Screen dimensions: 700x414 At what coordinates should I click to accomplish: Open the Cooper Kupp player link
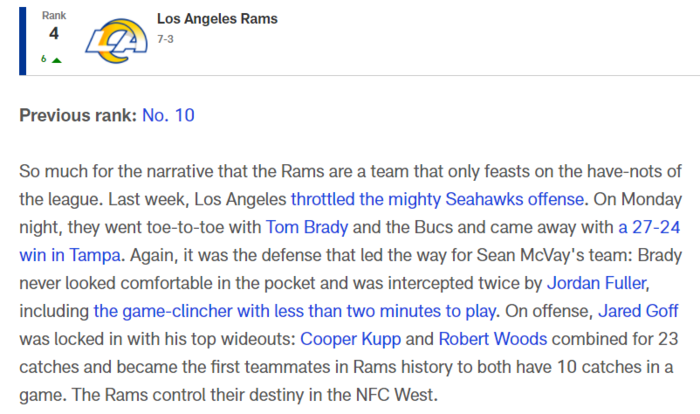pos(350,339)
